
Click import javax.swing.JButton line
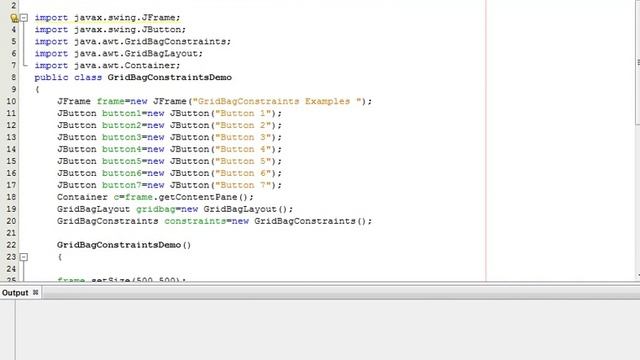110,29
